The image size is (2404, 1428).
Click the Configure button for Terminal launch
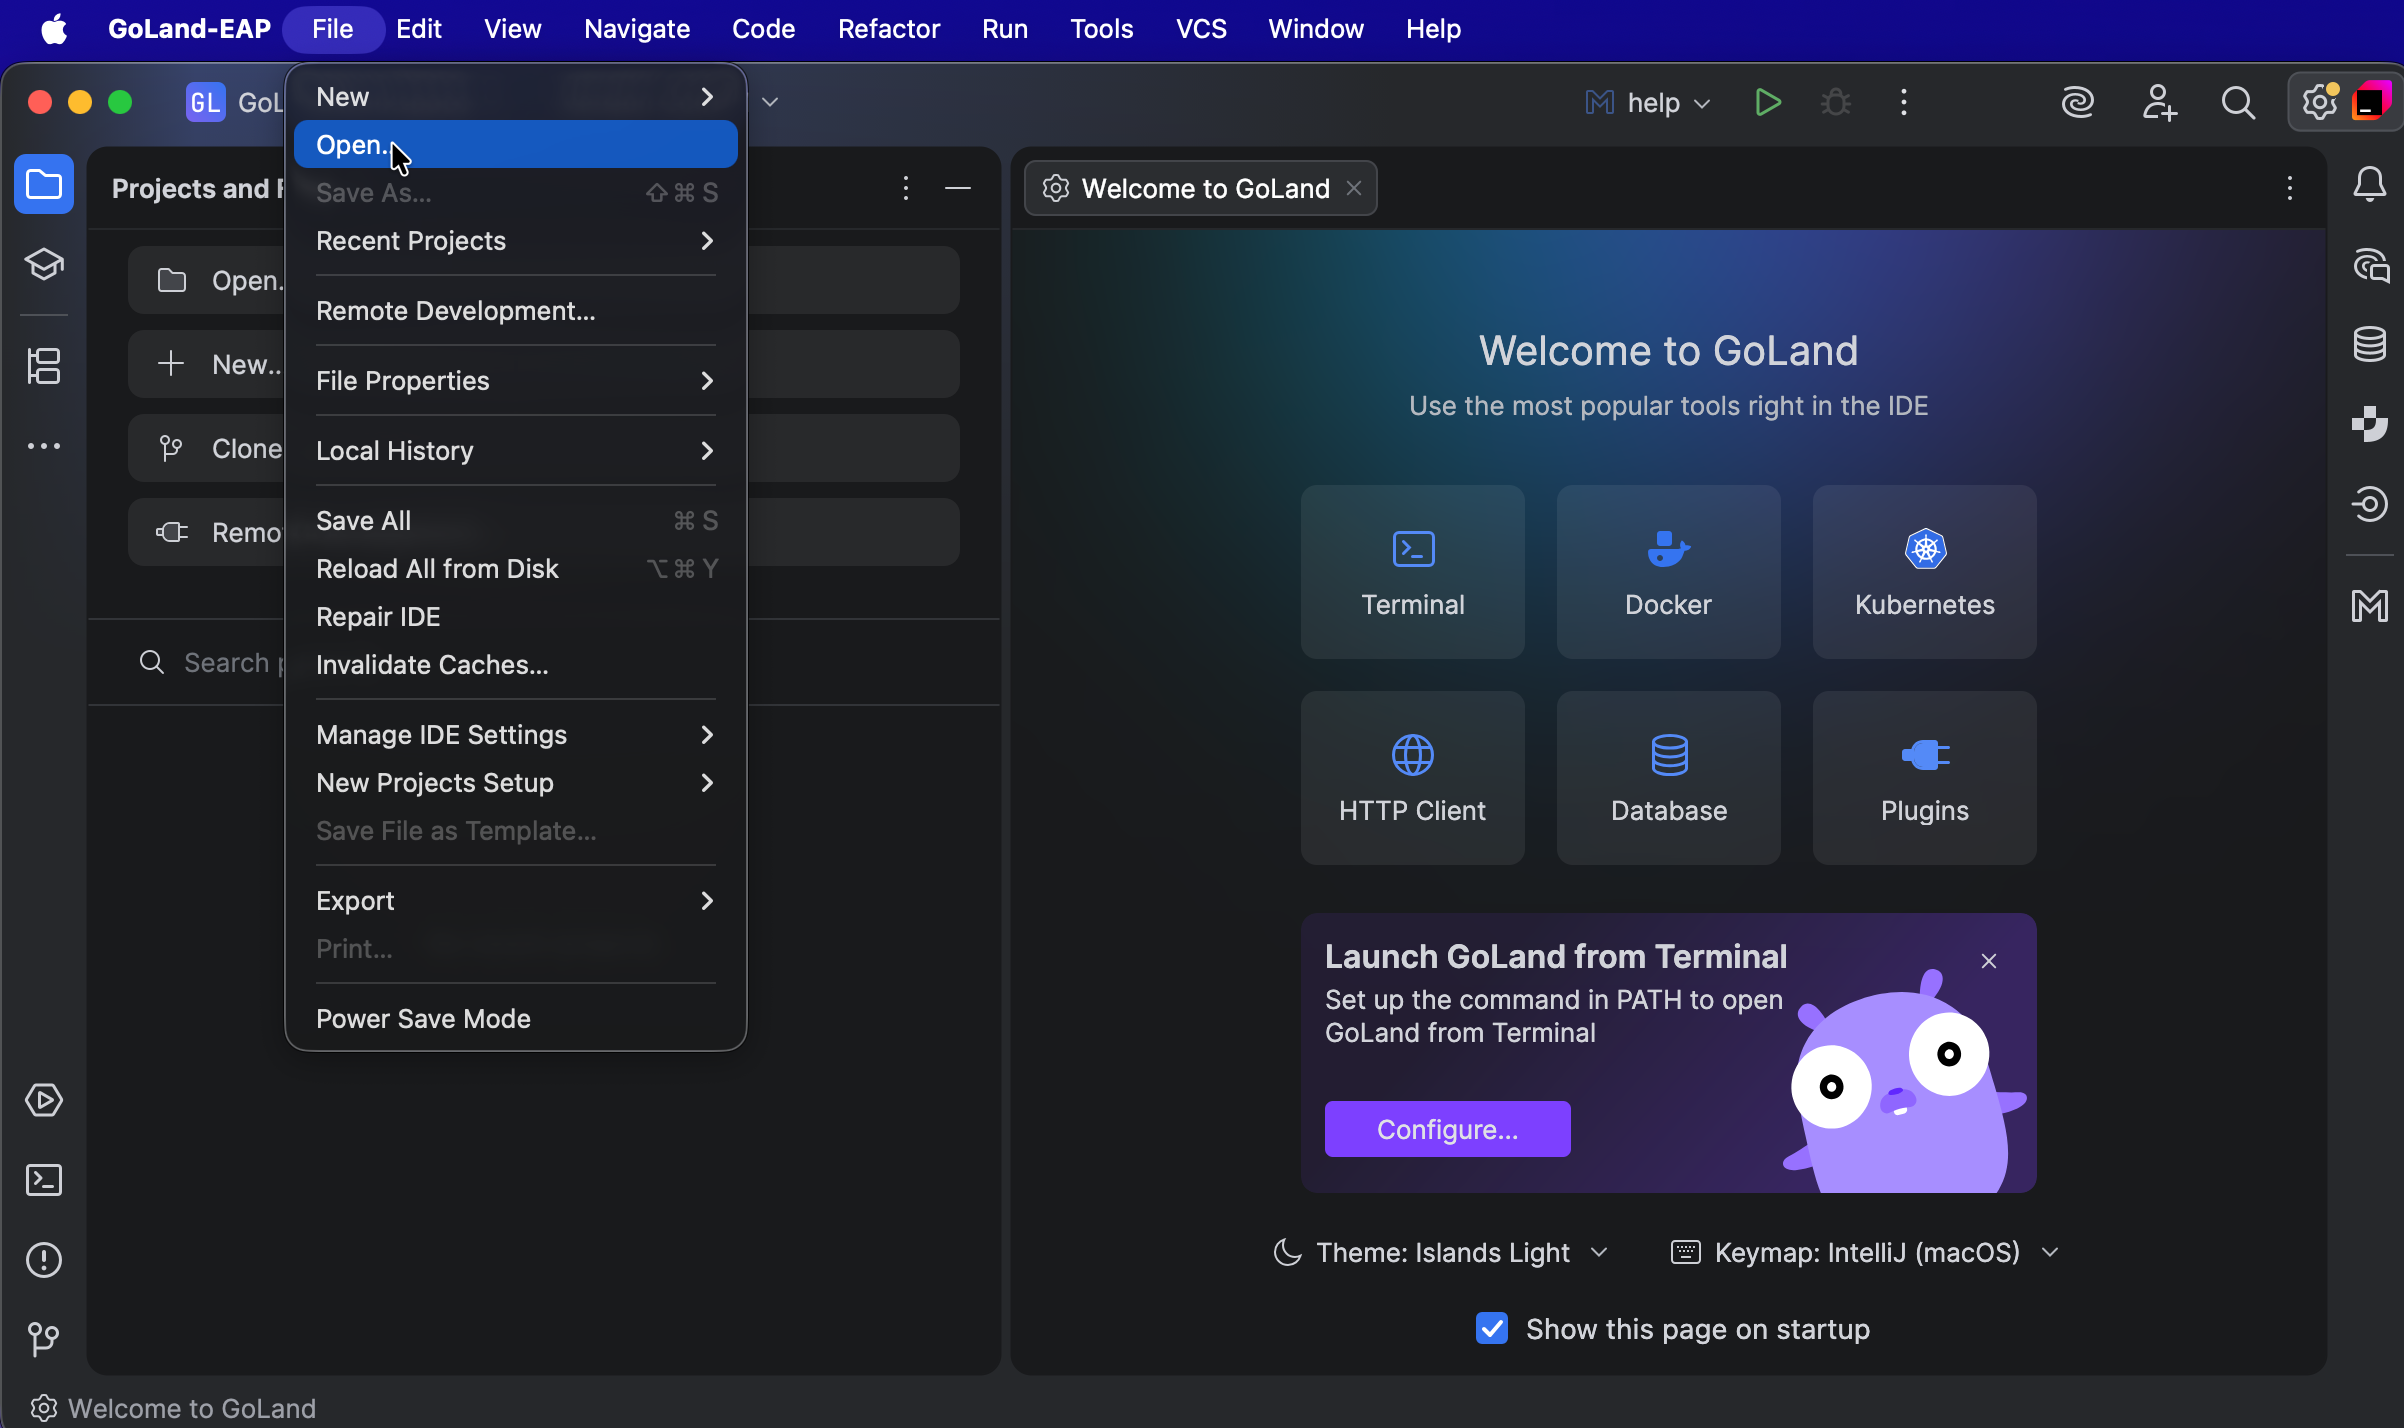[1447, 1128]
